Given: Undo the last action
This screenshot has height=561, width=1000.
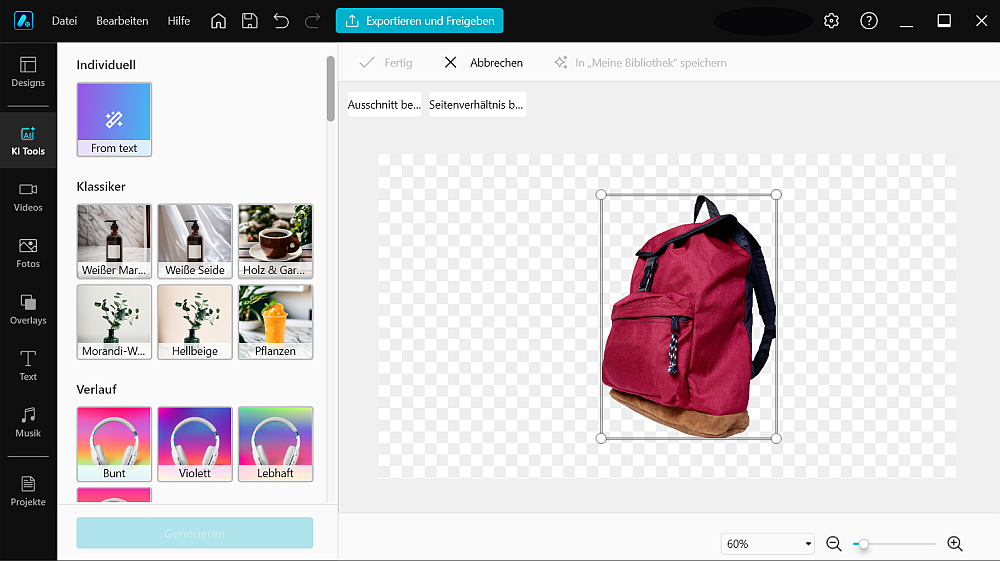Looking at the screenshot, I should point(281,21).
